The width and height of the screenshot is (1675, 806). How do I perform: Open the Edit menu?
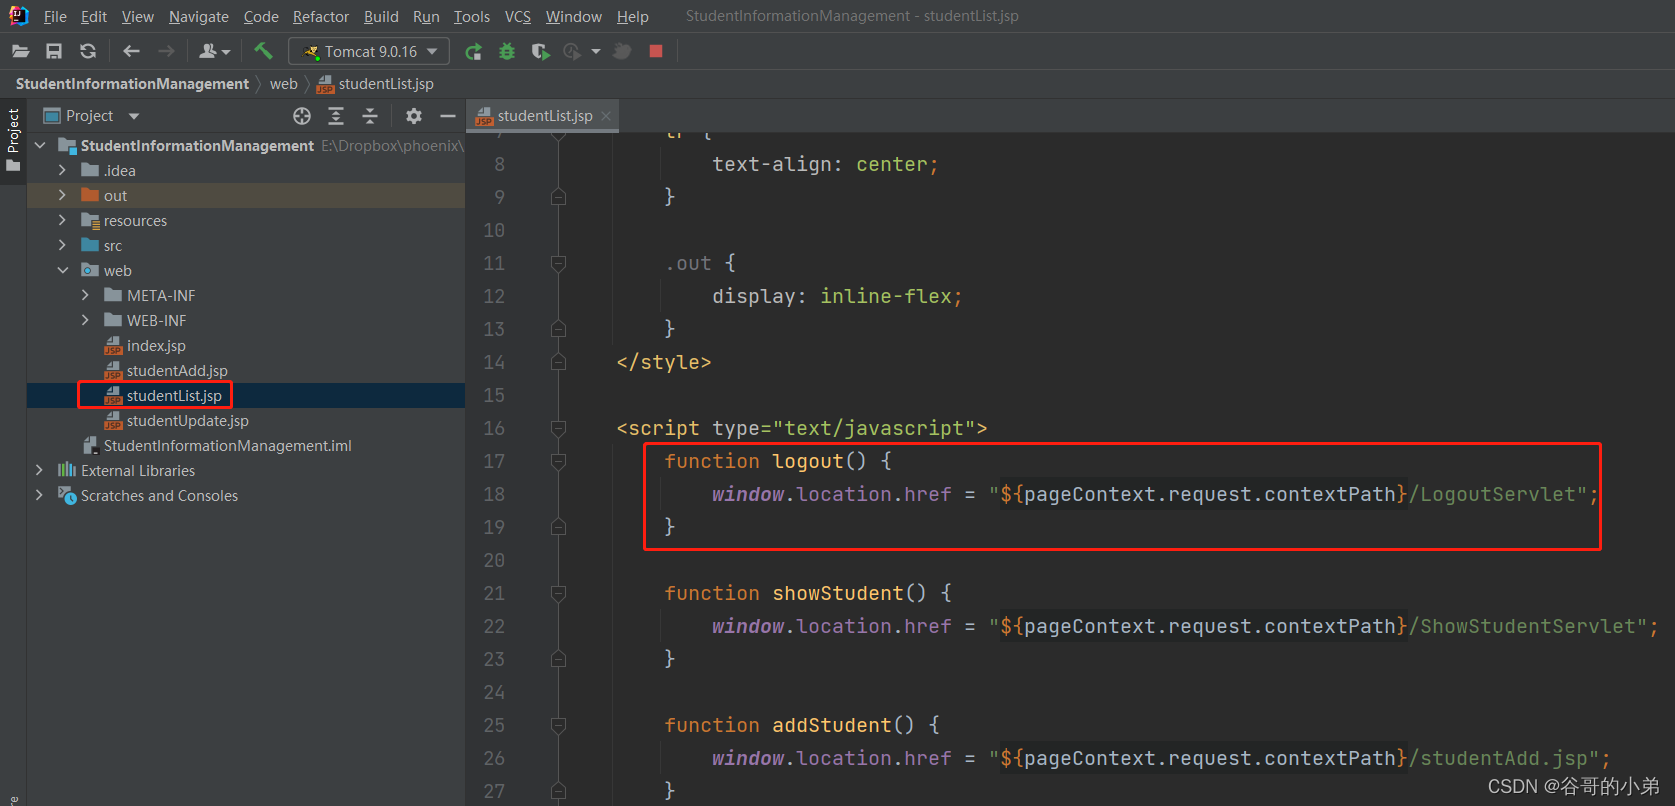point(94,16)
